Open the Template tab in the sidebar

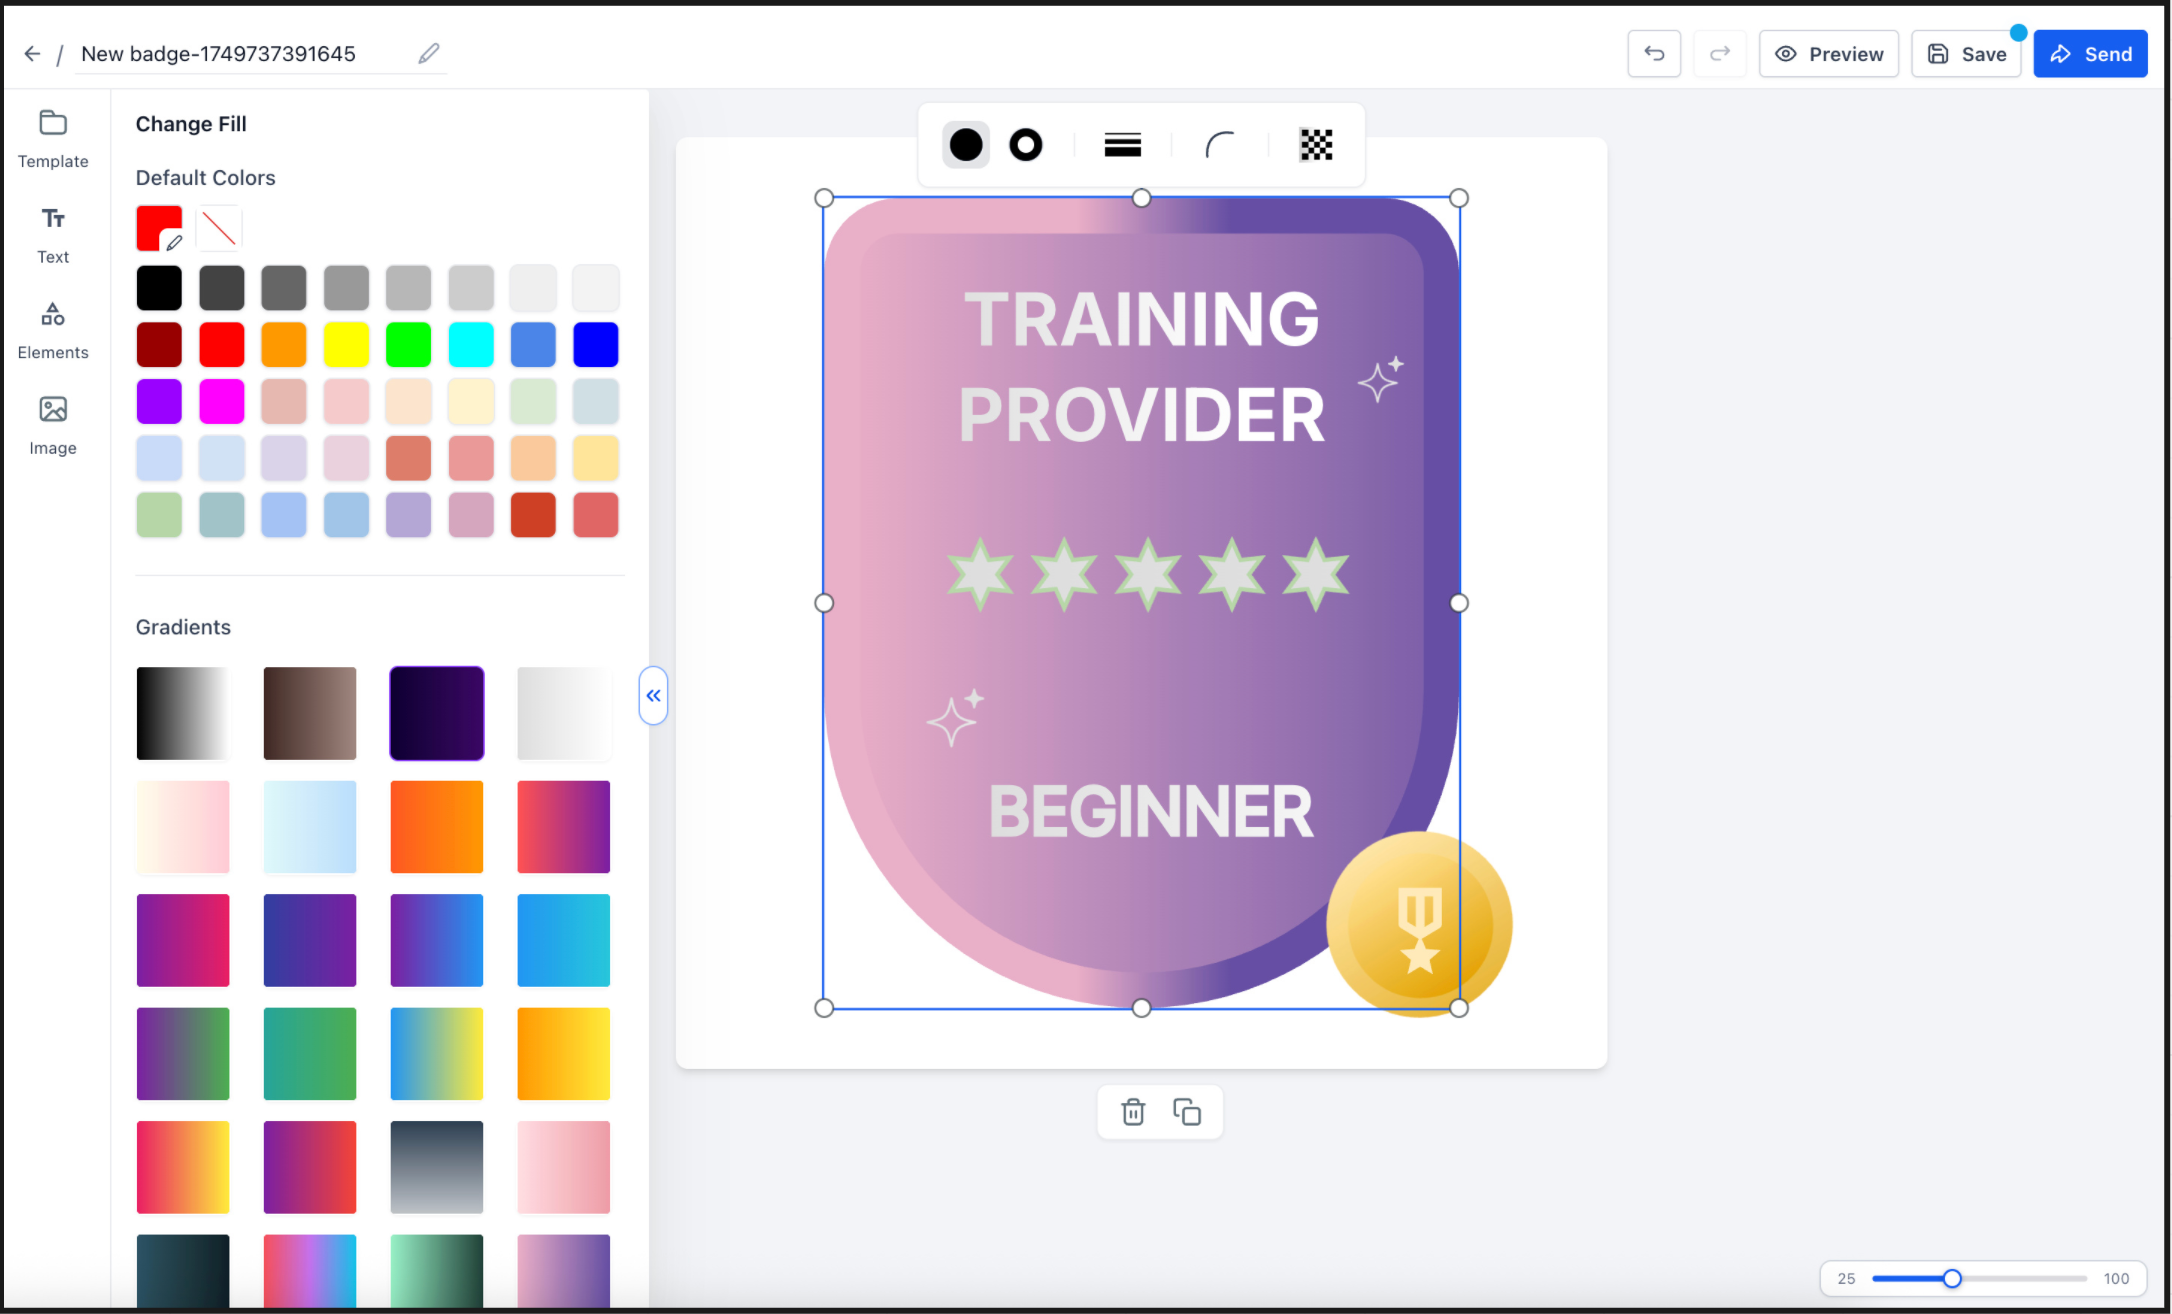(53, 139)
